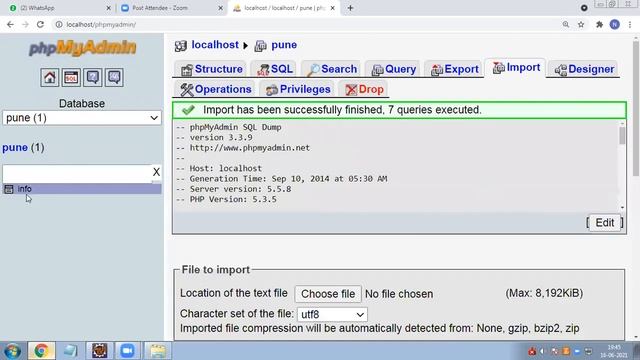Switch to the WhatsApp browser tab

59,8
